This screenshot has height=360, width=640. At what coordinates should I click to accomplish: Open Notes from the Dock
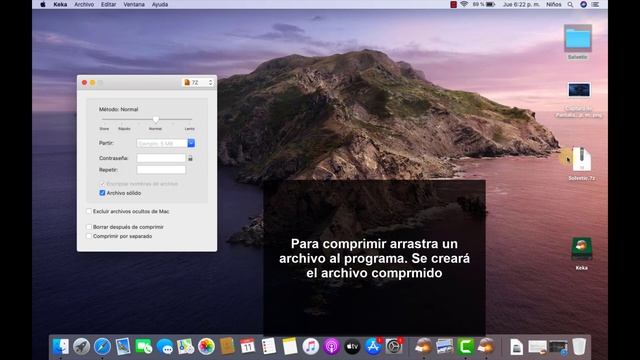[289, 347]
